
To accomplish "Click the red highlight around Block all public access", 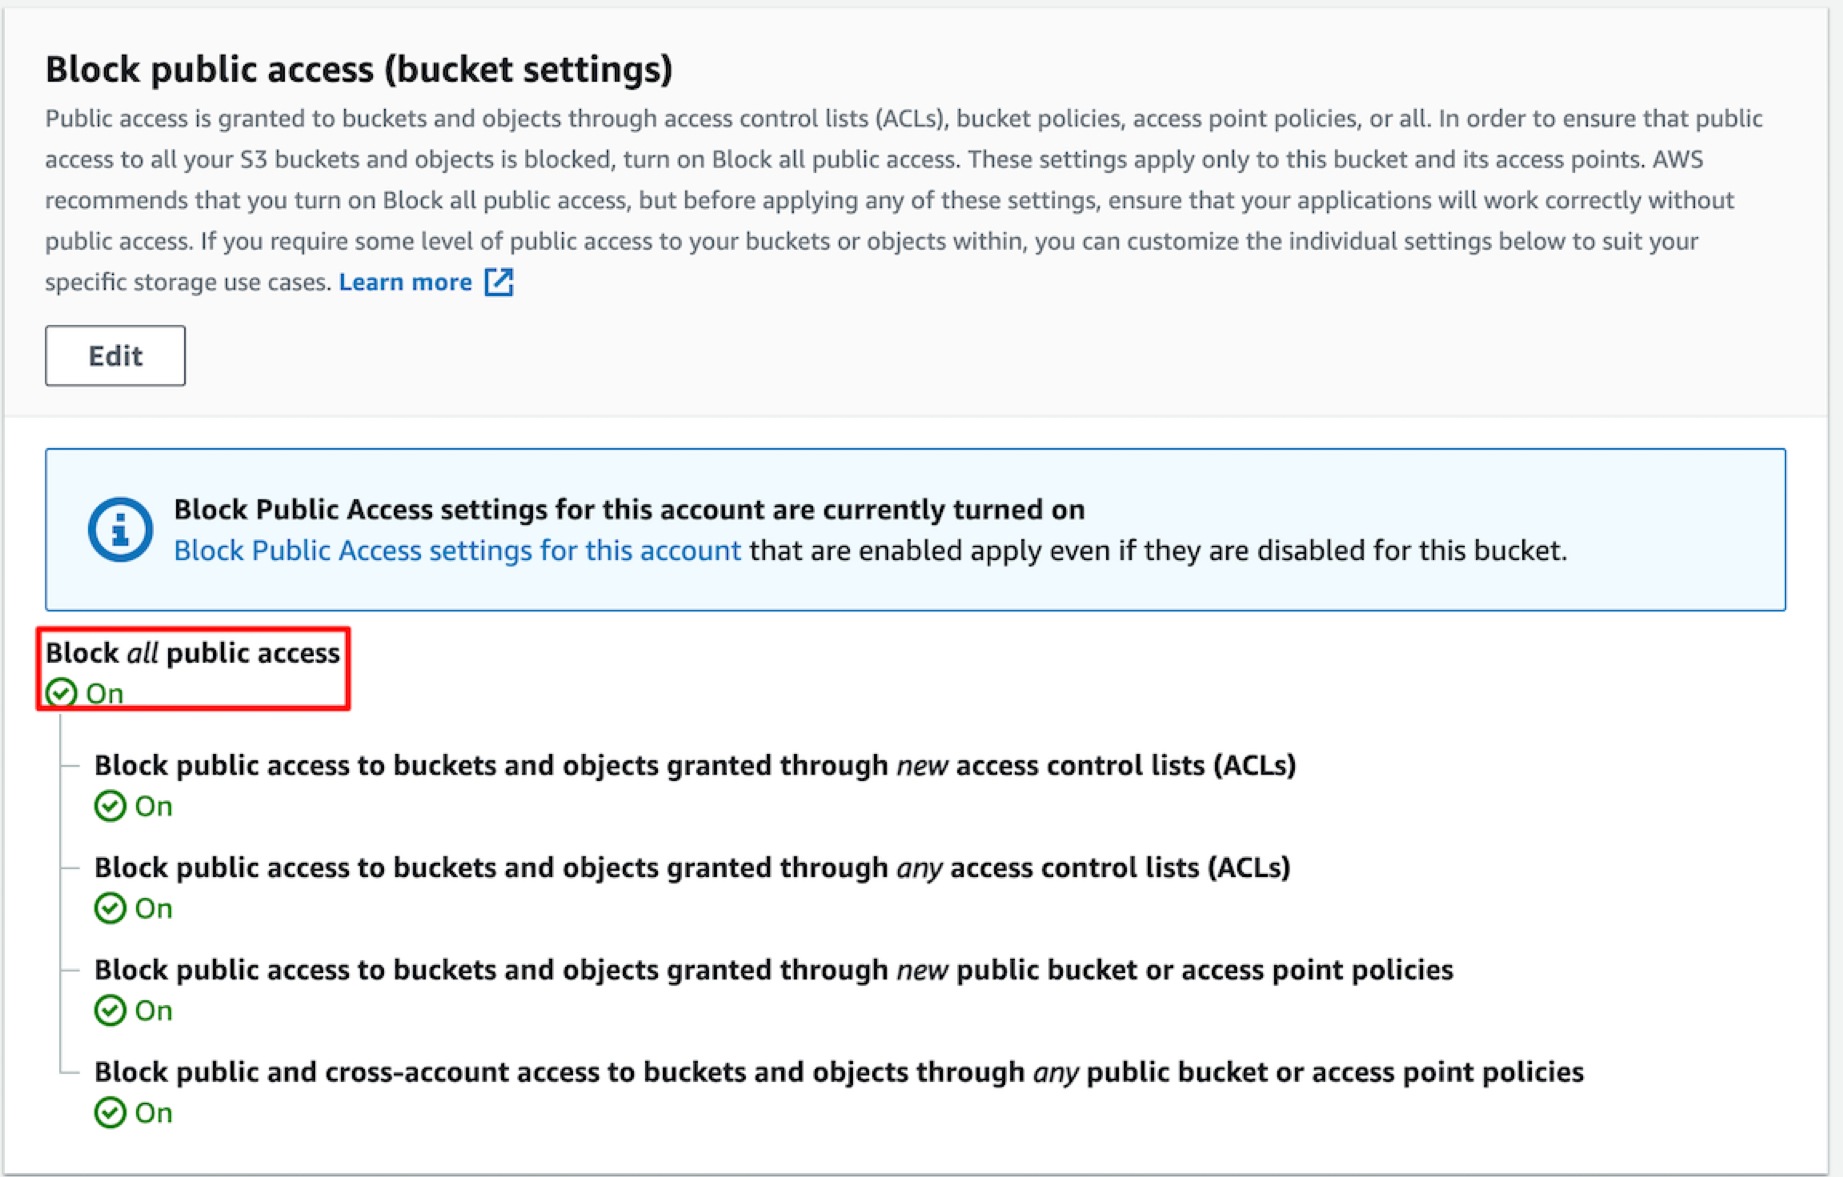I will [193, 669].
